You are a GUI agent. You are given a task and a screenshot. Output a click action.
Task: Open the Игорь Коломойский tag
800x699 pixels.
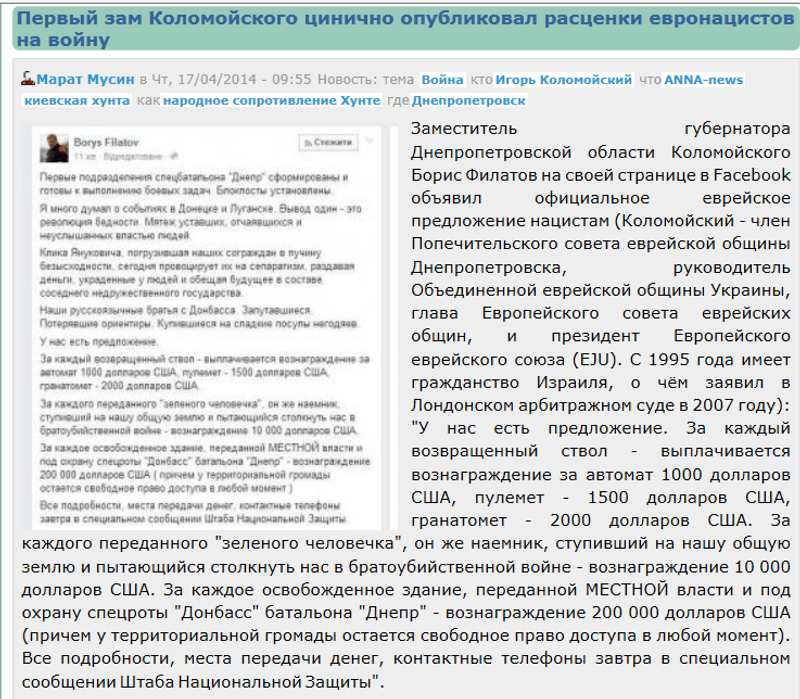(x=564, y=80)
